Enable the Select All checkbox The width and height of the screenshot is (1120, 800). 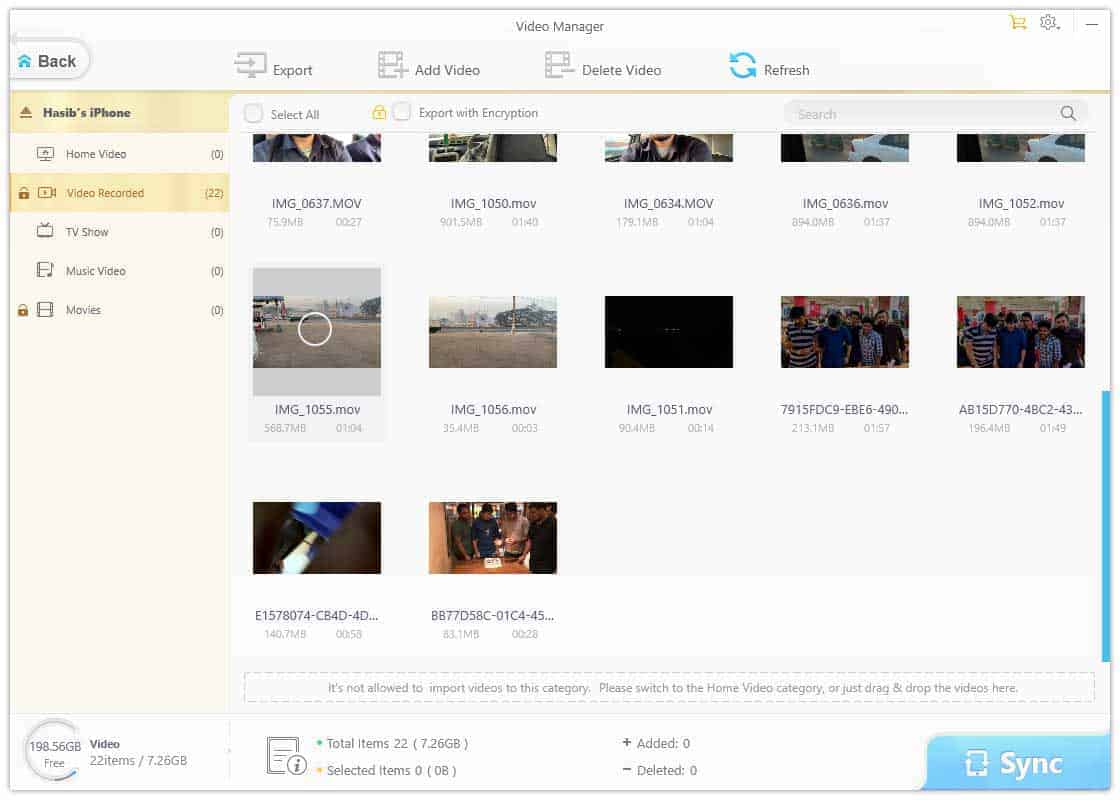point(254,113)
